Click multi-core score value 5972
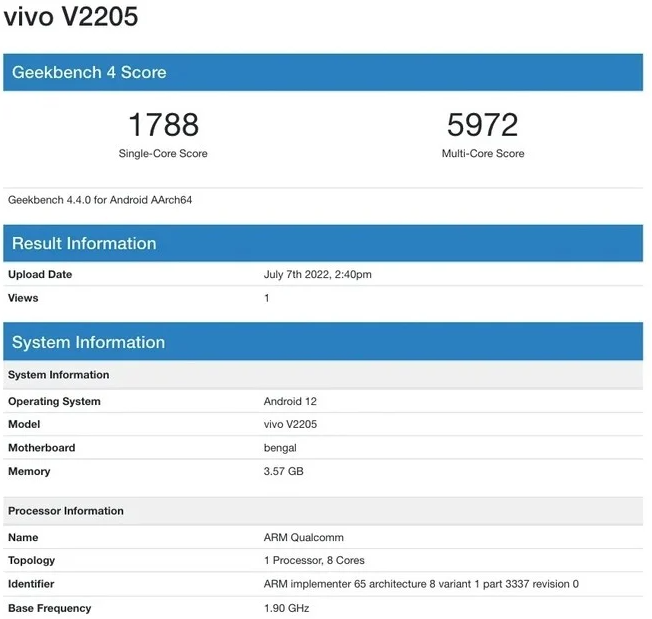This screenshot has height=619, width=652. (x=482, y=124)
